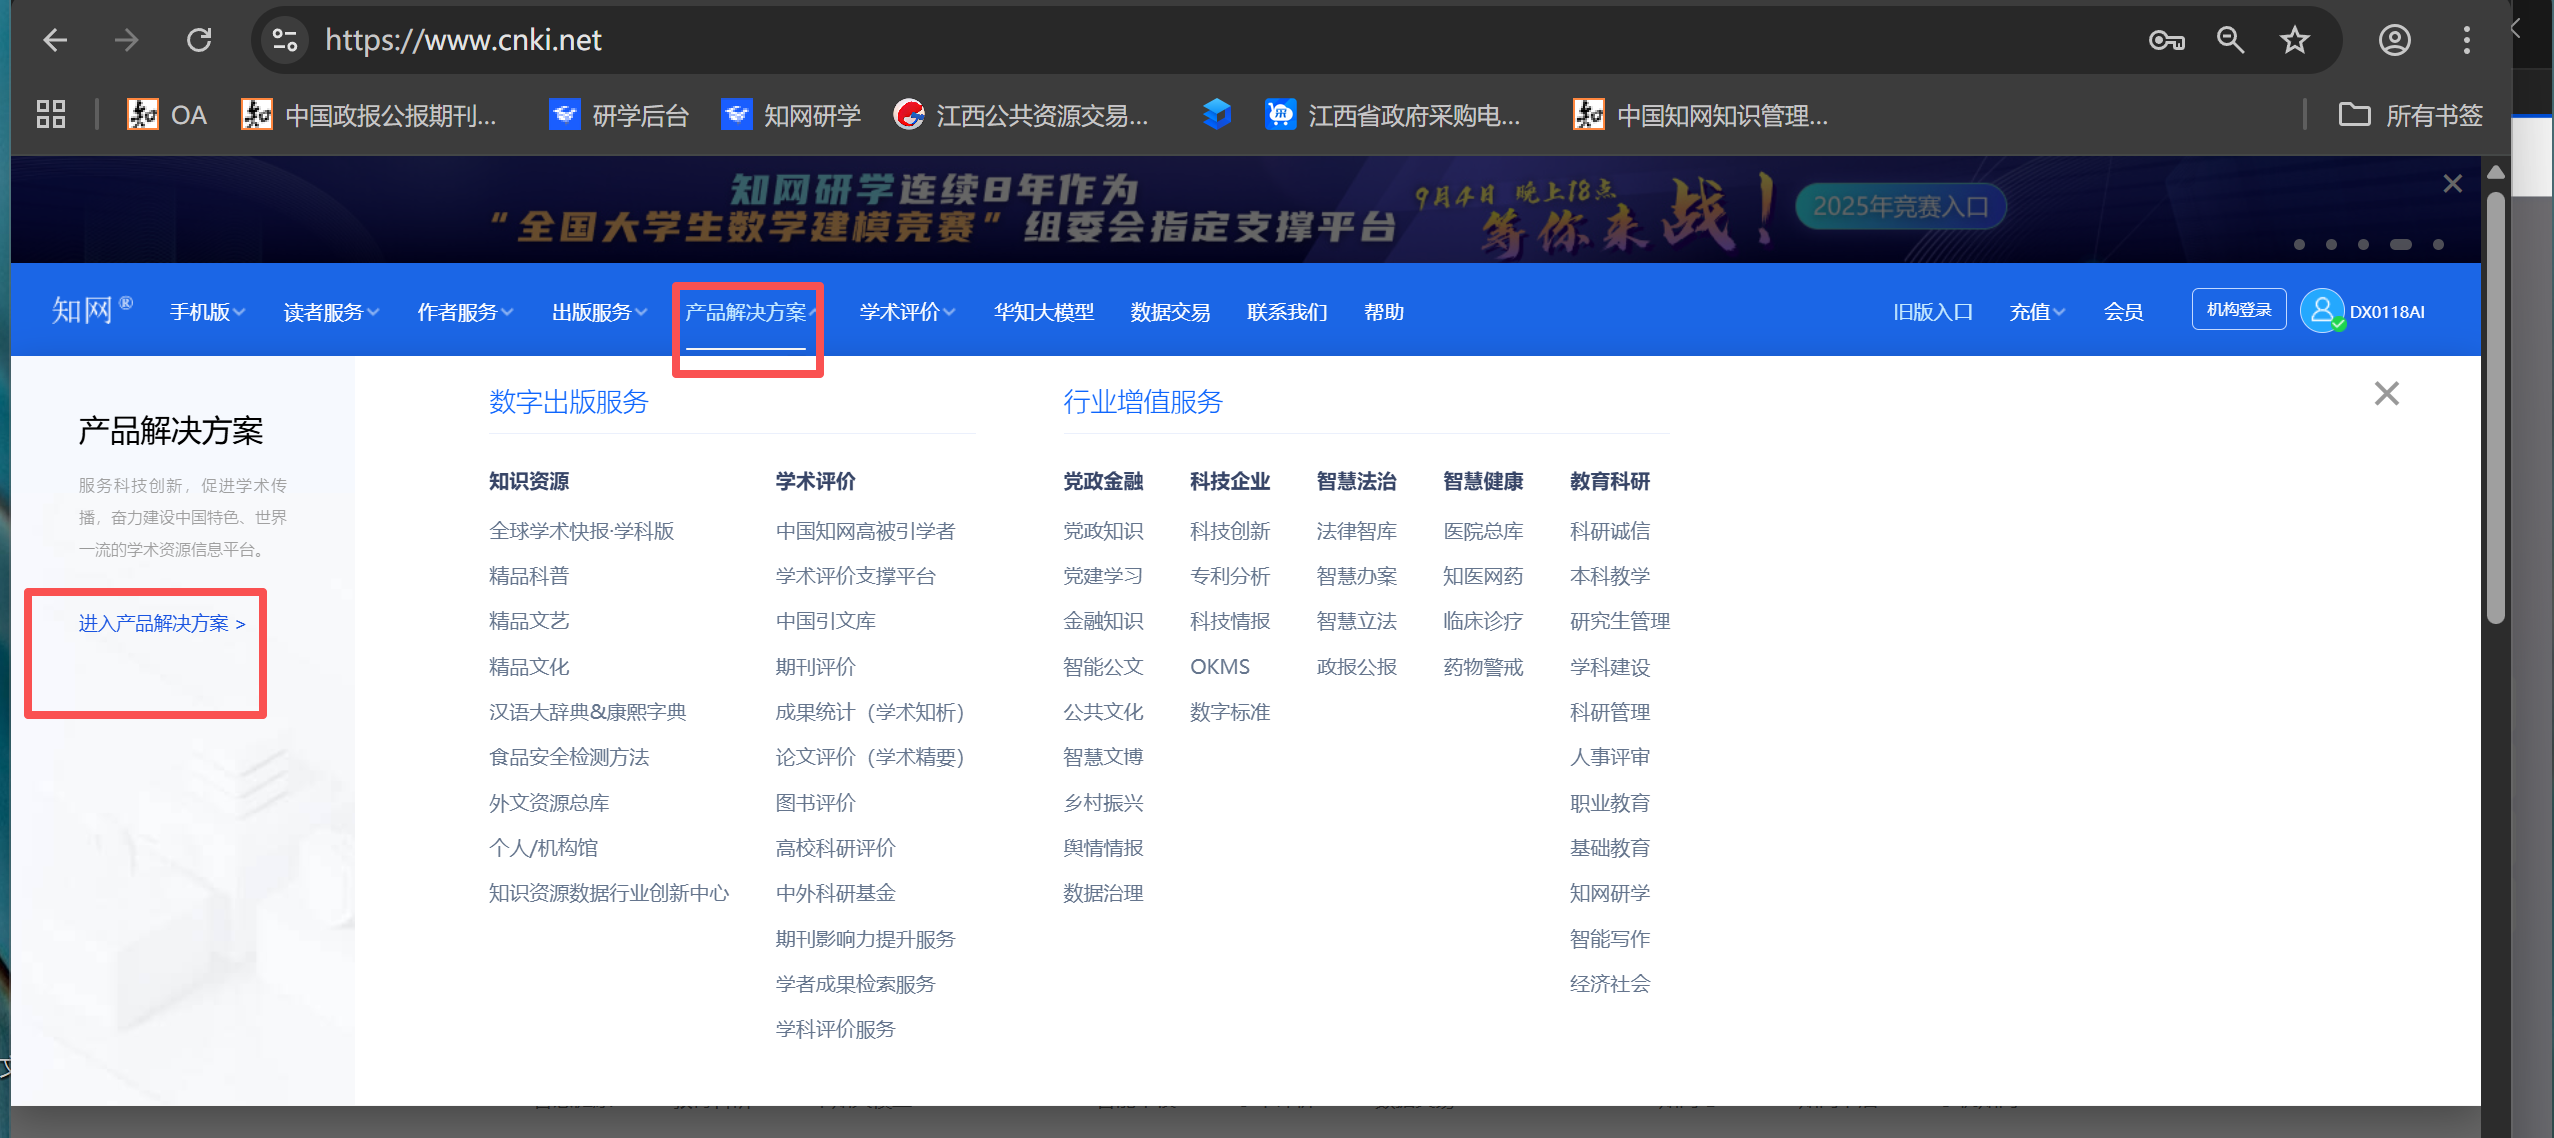Close the 产品解决方案 mega menu
This screenshot has width=2554, height=1138.
(2387, 394)
